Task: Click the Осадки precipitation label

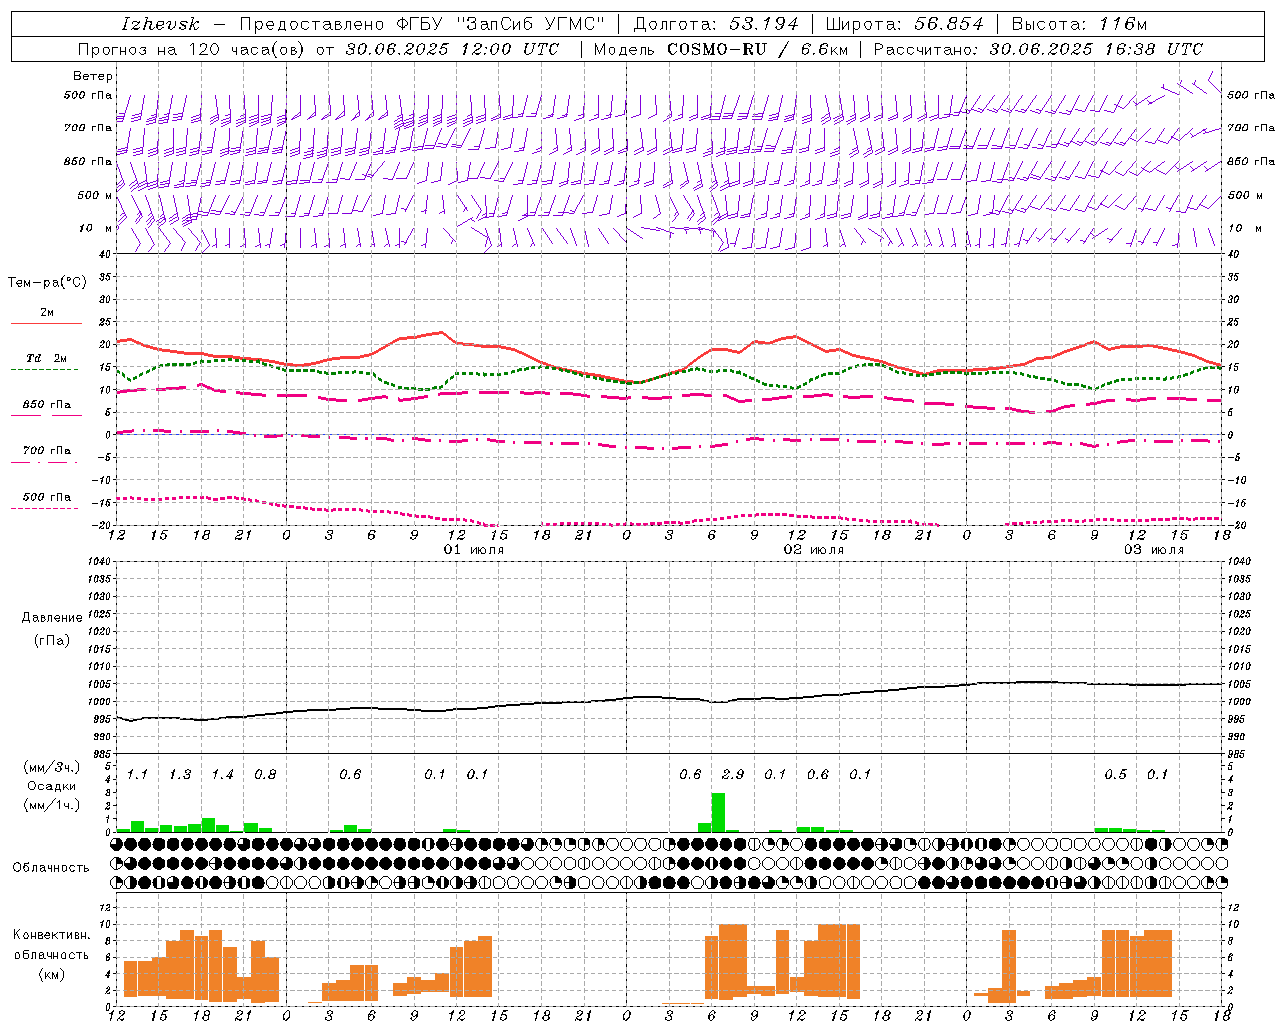Action: point(52,786)
